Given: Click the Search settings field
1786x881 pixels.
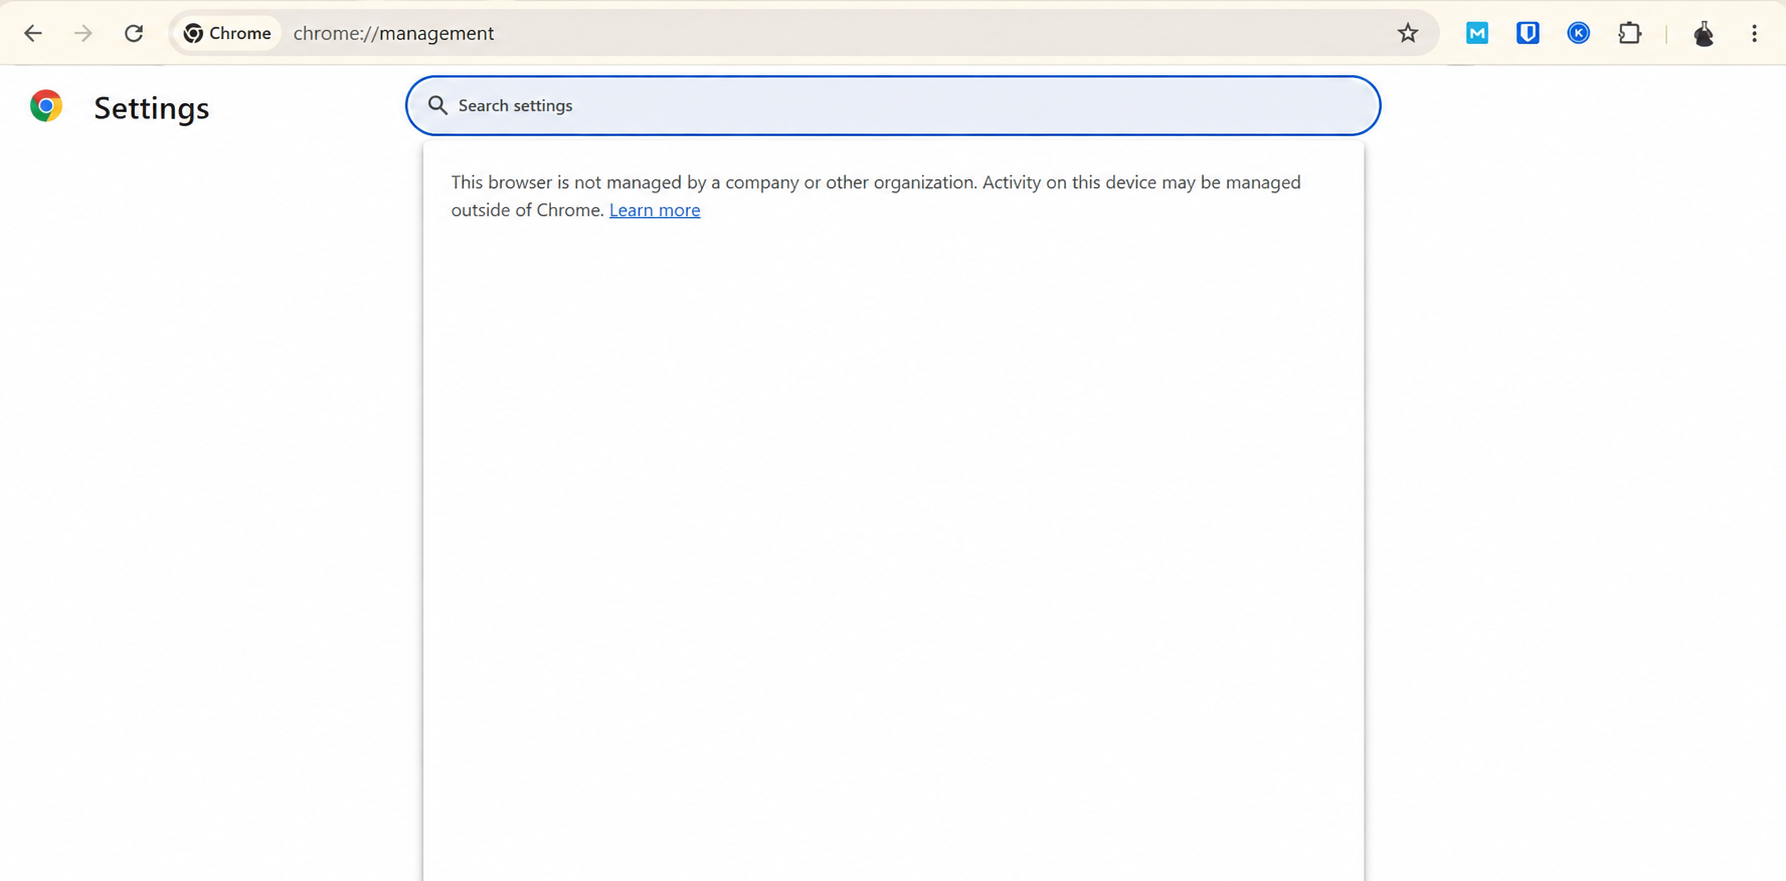Looking at the screenshot, I should (893, 105).
